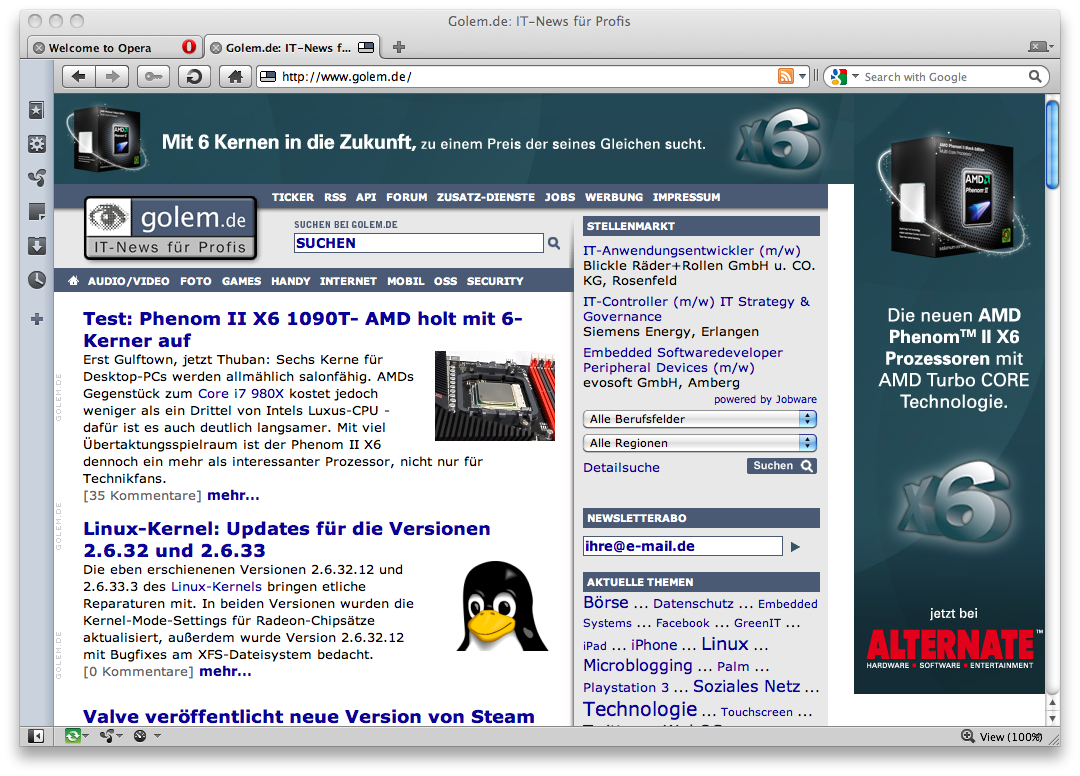Open the Notes panel
This screenshot has width=1080, height=776.
(x=37, y=212)
